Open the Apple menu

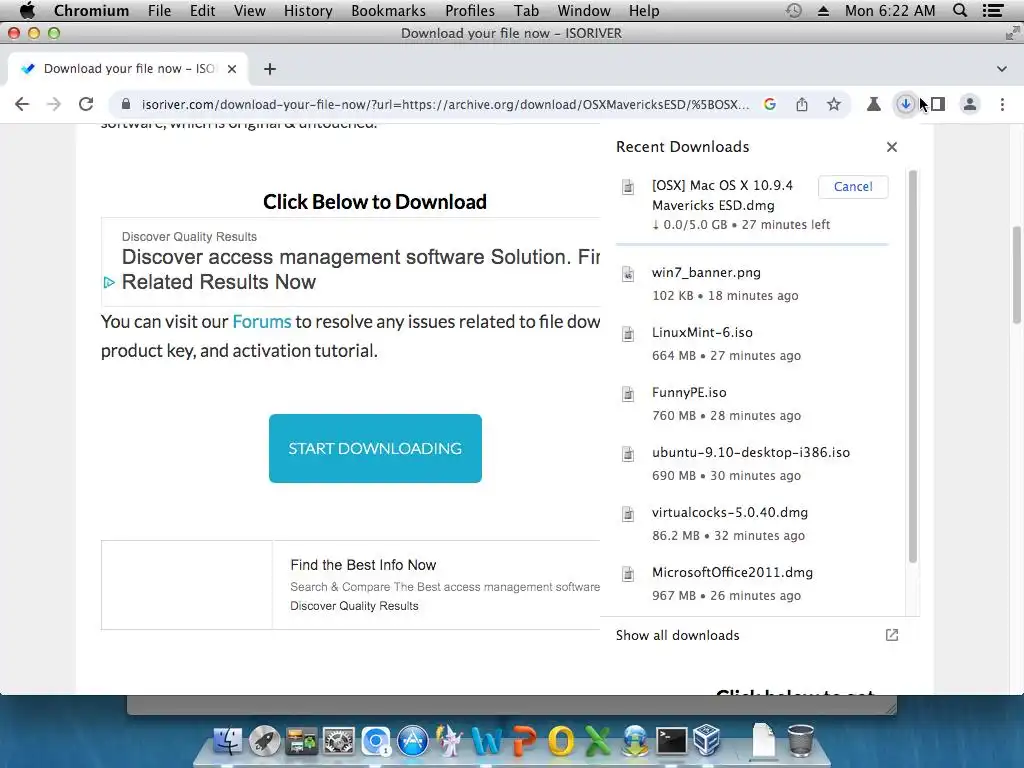27,11
